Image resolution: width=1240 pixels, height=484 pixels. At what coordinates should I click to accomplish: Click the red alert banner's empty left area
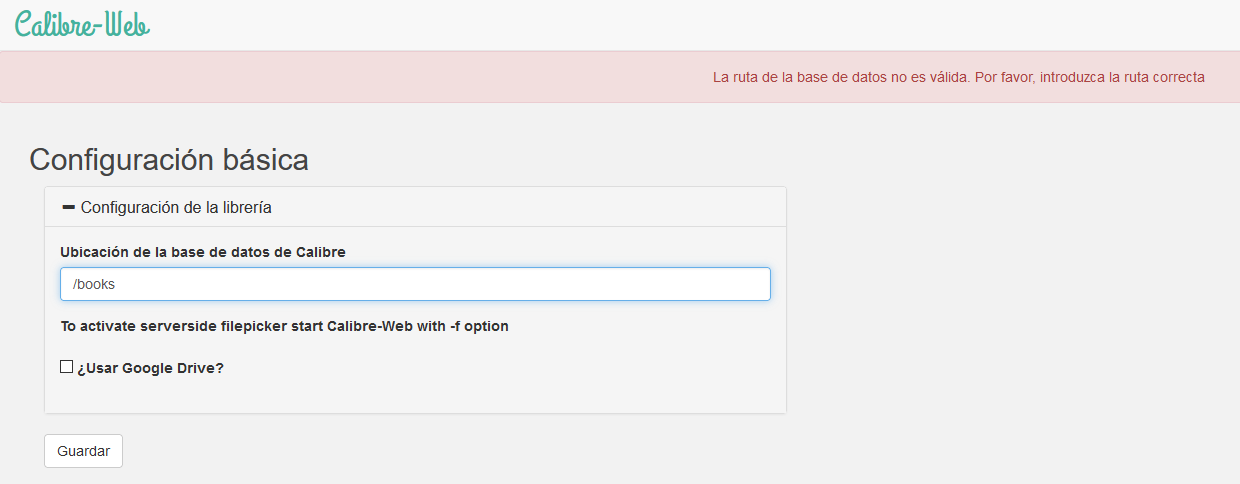click(x=300, y=77)
